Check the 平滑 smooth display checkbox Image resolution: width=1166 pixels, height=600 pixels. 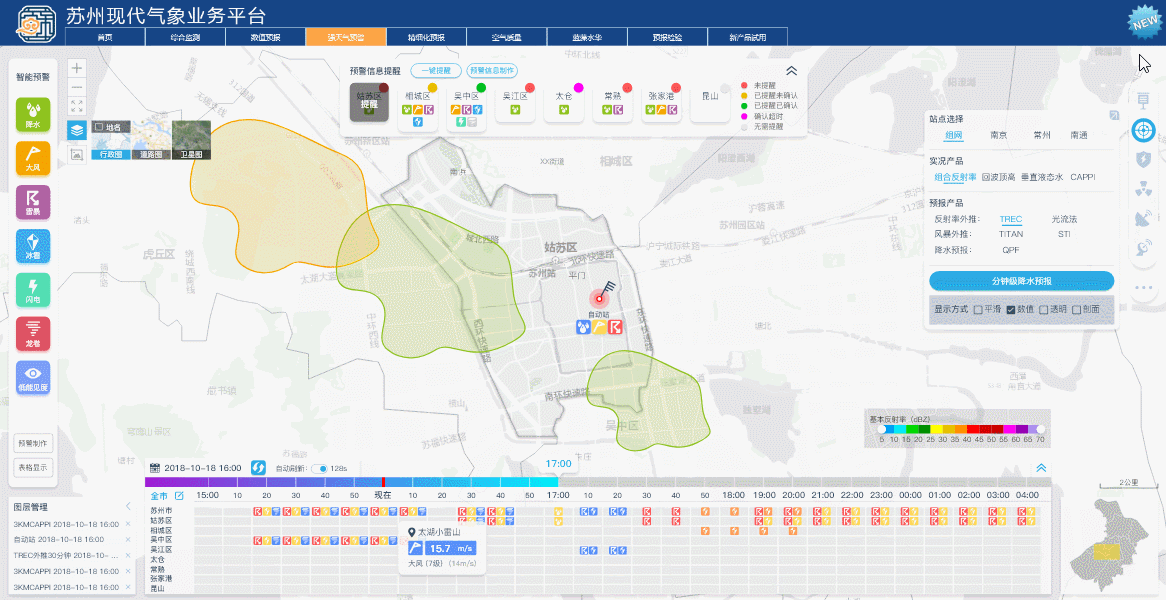[x=978, y=309]
